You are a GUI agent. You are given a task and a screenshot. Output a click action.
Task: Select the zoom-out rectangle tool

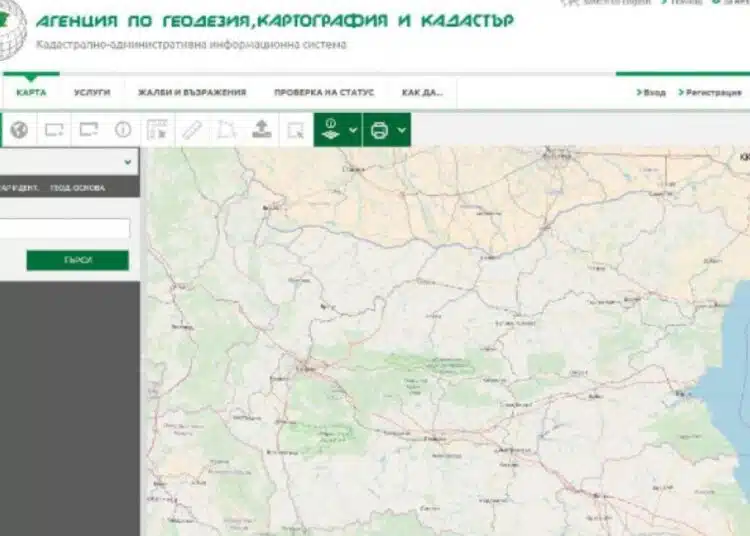coord(89,130)
